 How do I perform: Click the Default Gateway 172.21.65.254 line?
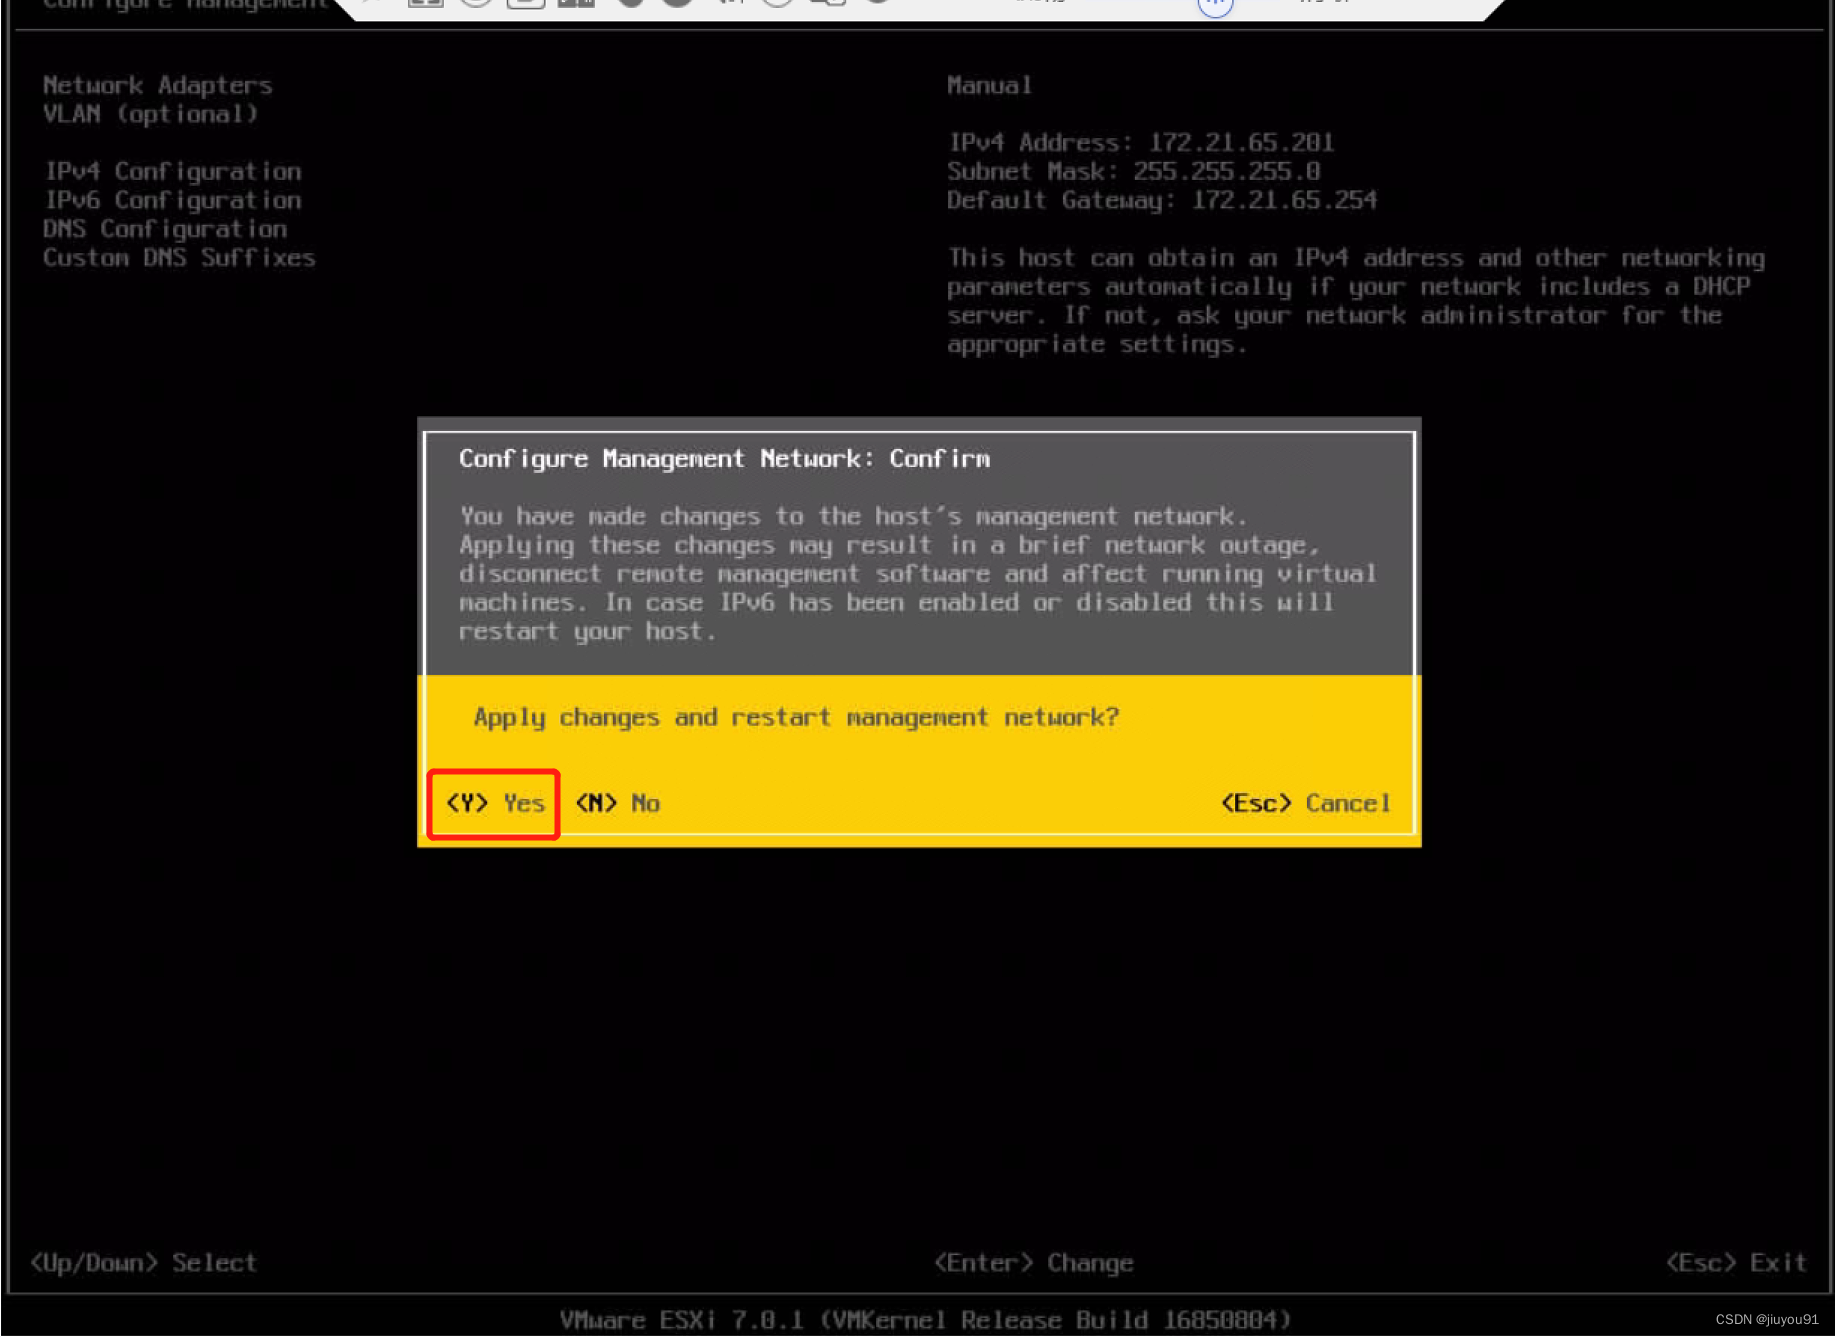(1162, 200)
